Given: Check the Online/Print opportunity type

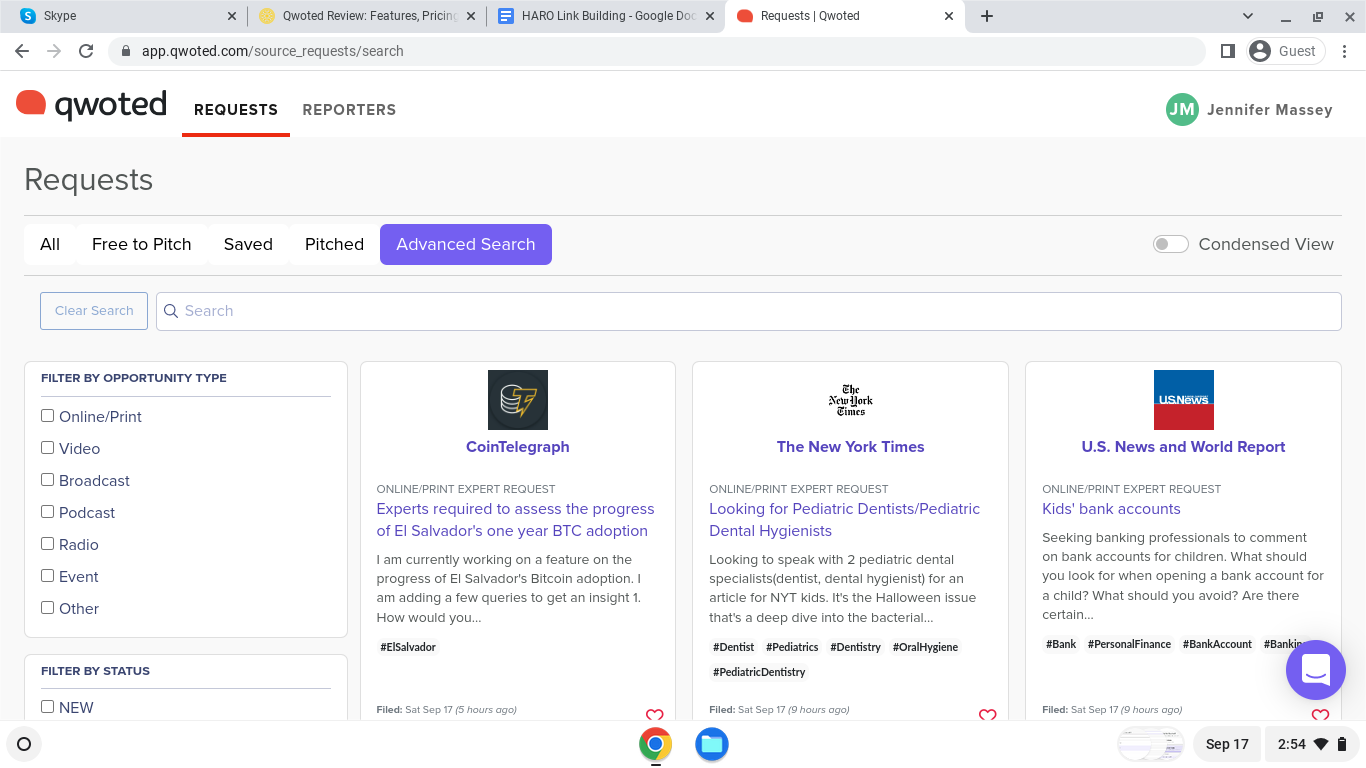Looking at the screenshot, I should coord(47,416).
